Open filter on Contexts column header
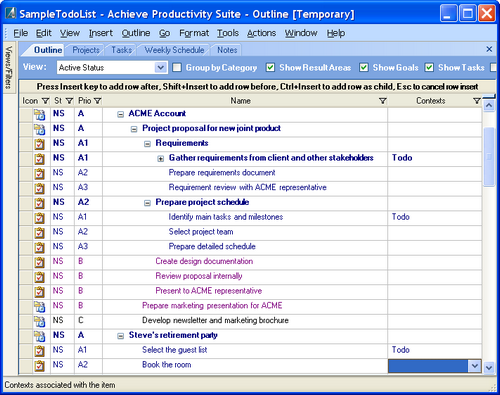Viewport: 500px width, 395px height. click(x=477, y=101)
